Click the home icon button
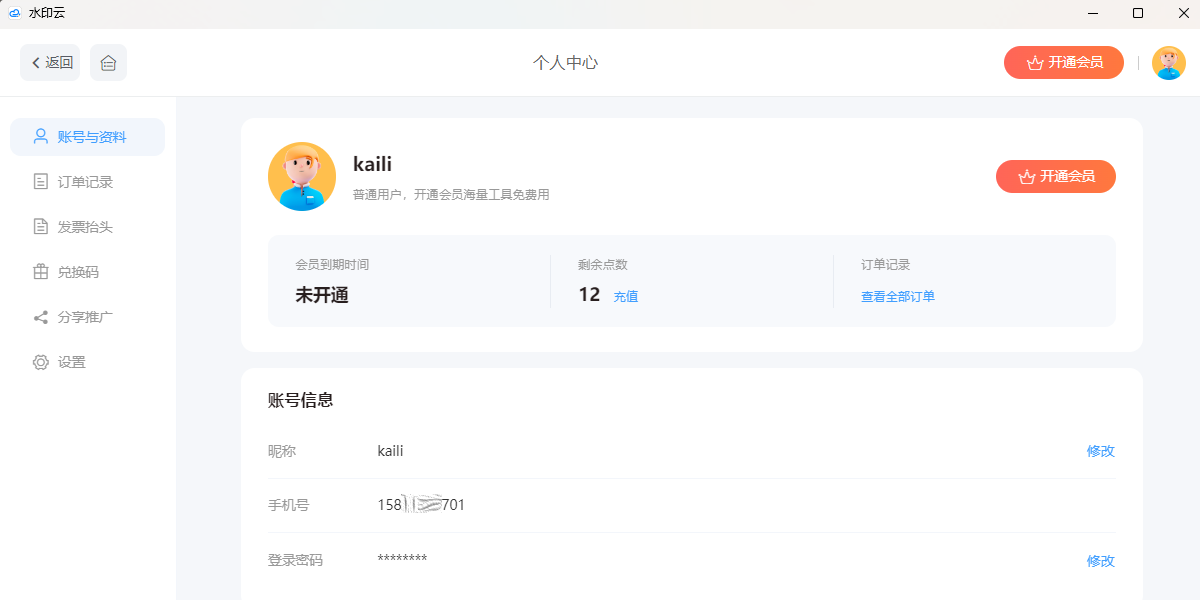1200x600 pixels. (x=108, y=62)
